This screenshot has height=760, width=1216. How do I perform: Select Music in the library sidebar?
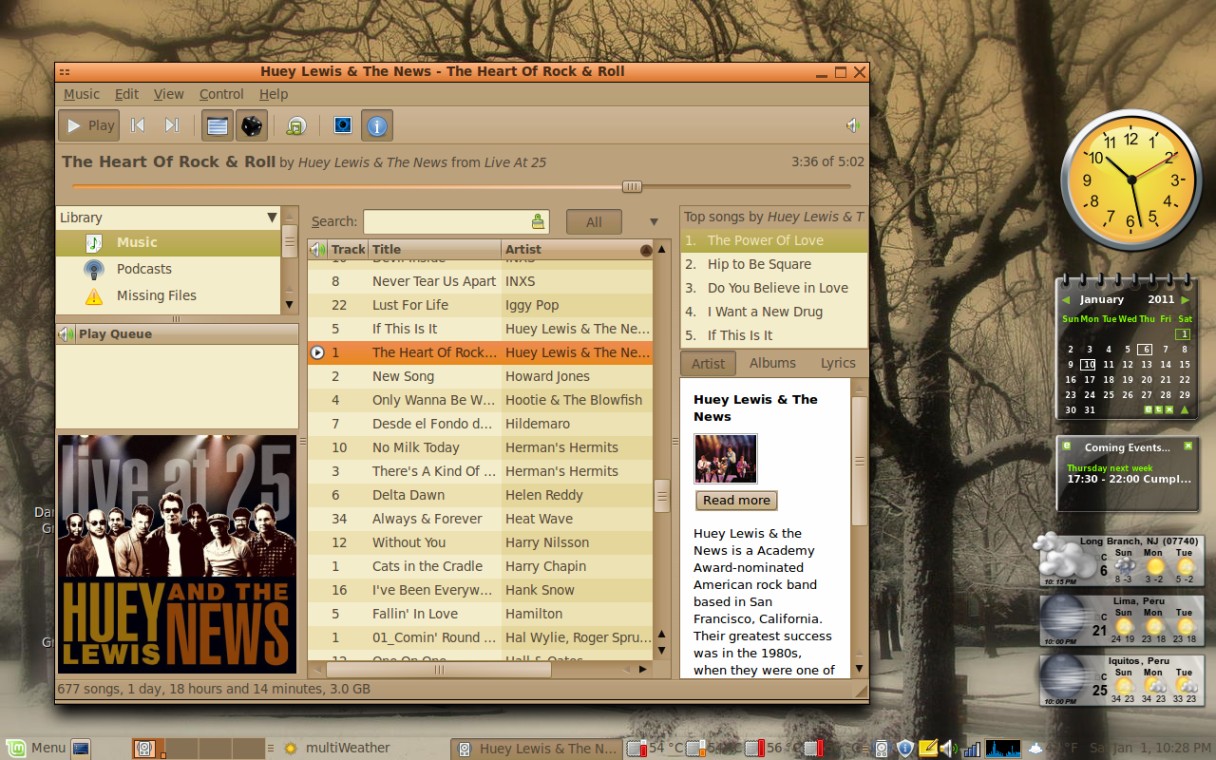click(168, 242)
